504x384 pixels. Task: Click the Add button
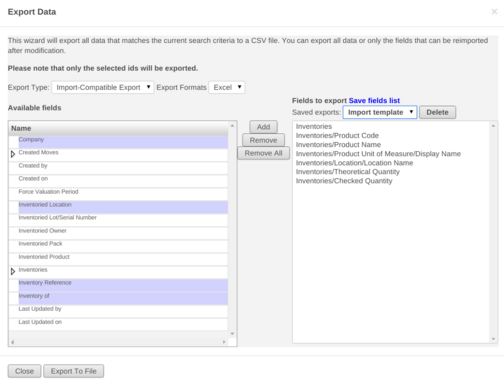[263, 127]
